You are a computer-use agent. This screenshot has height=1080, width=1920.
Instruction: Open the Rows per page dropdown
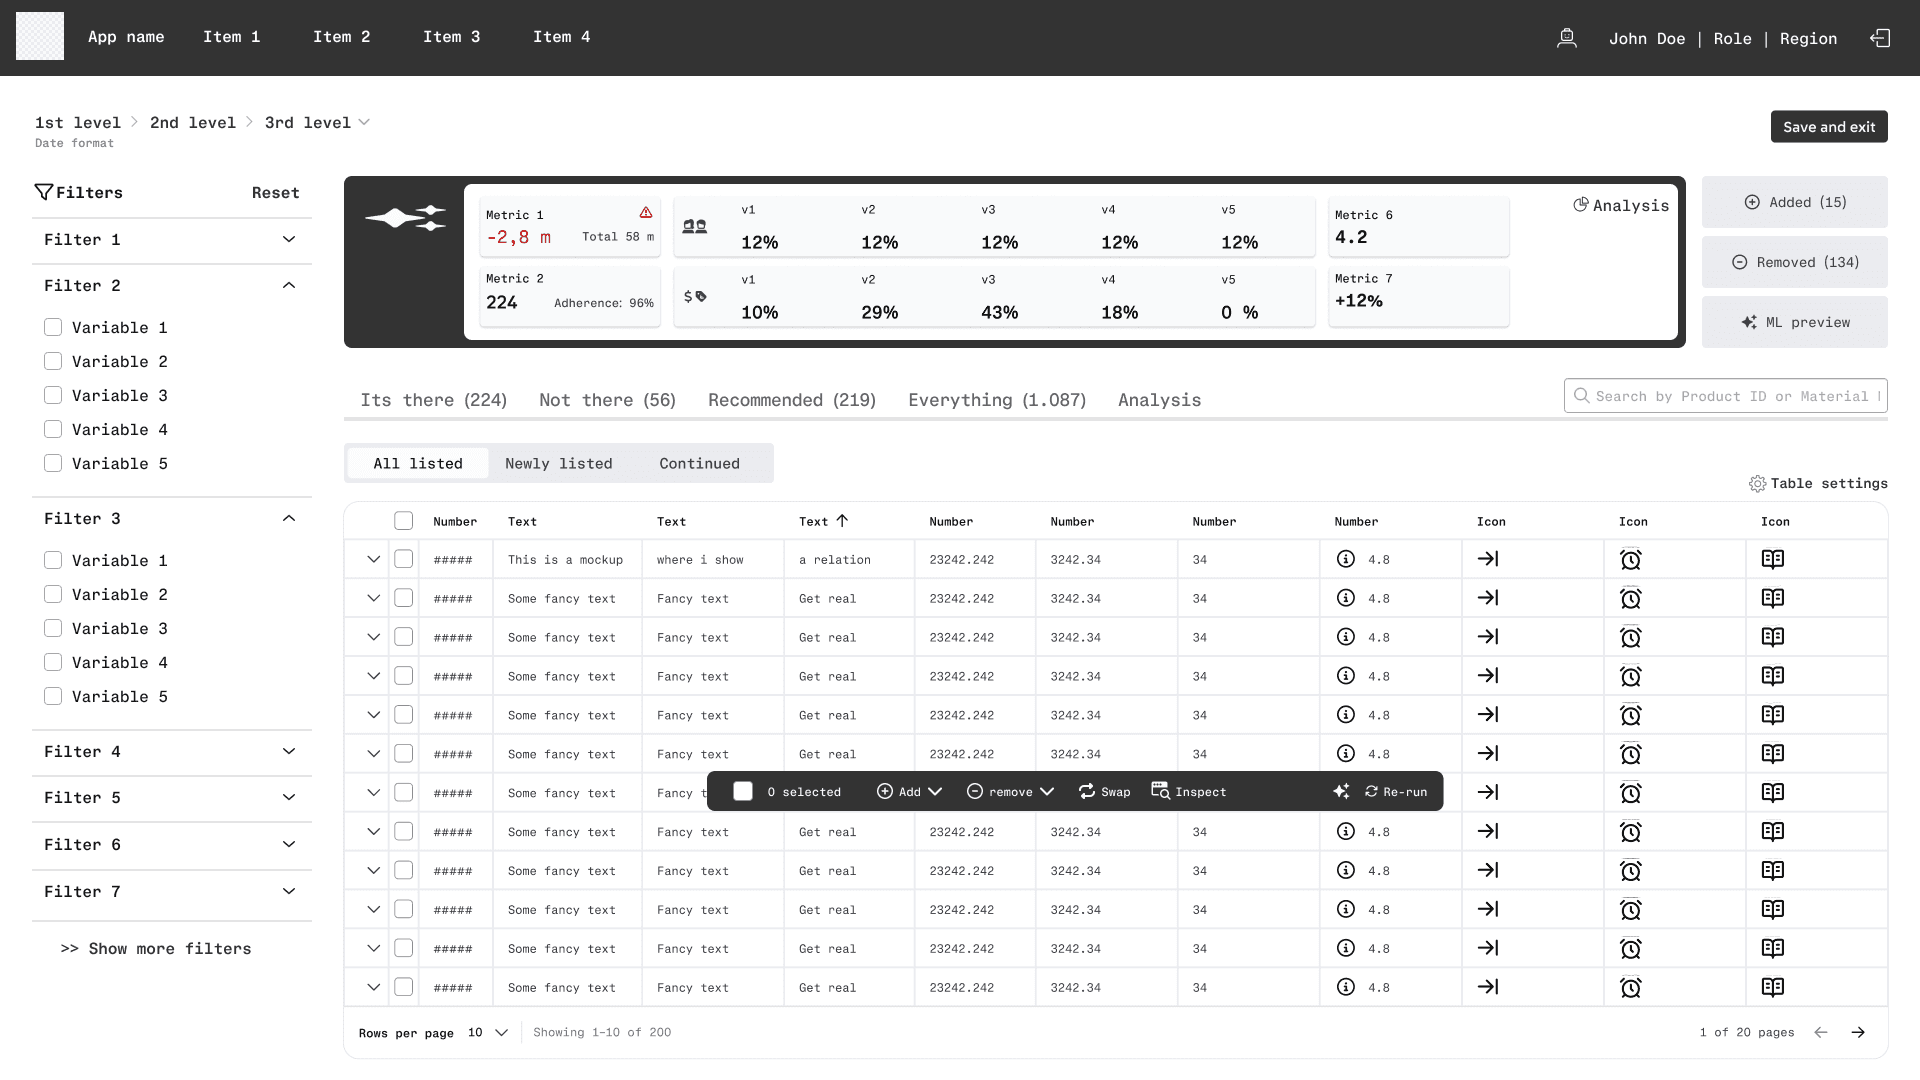coord(487,1032)
